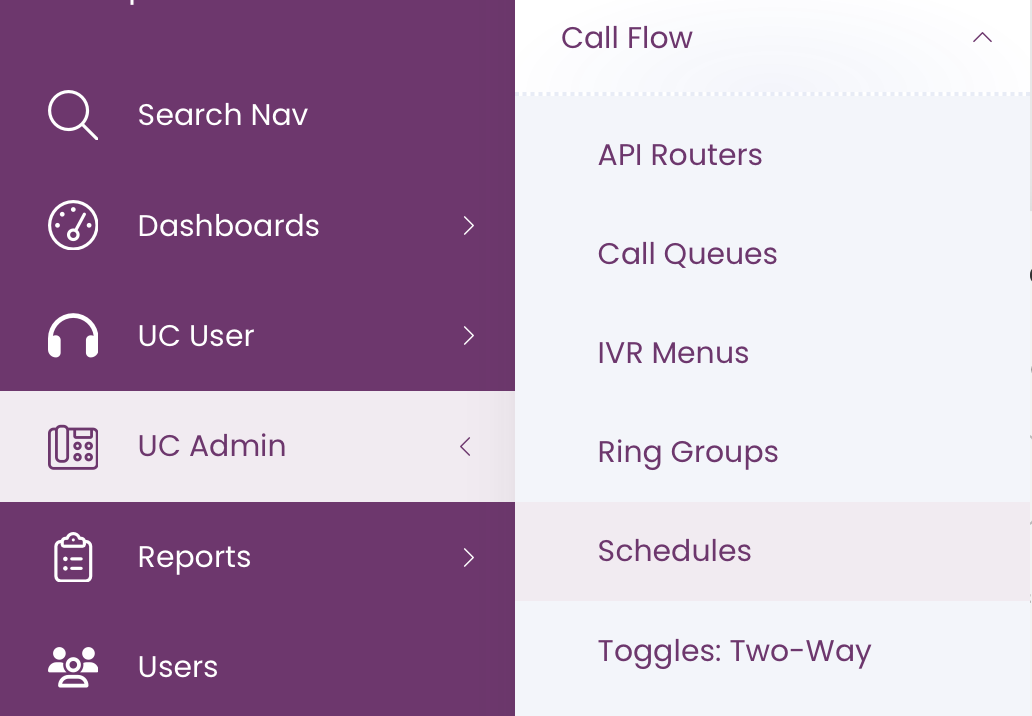Image resolution: width=1032 pixels, height=716 pixels.
Task: Click the Dashboards gauge icon
Action: tap(72, 225)
